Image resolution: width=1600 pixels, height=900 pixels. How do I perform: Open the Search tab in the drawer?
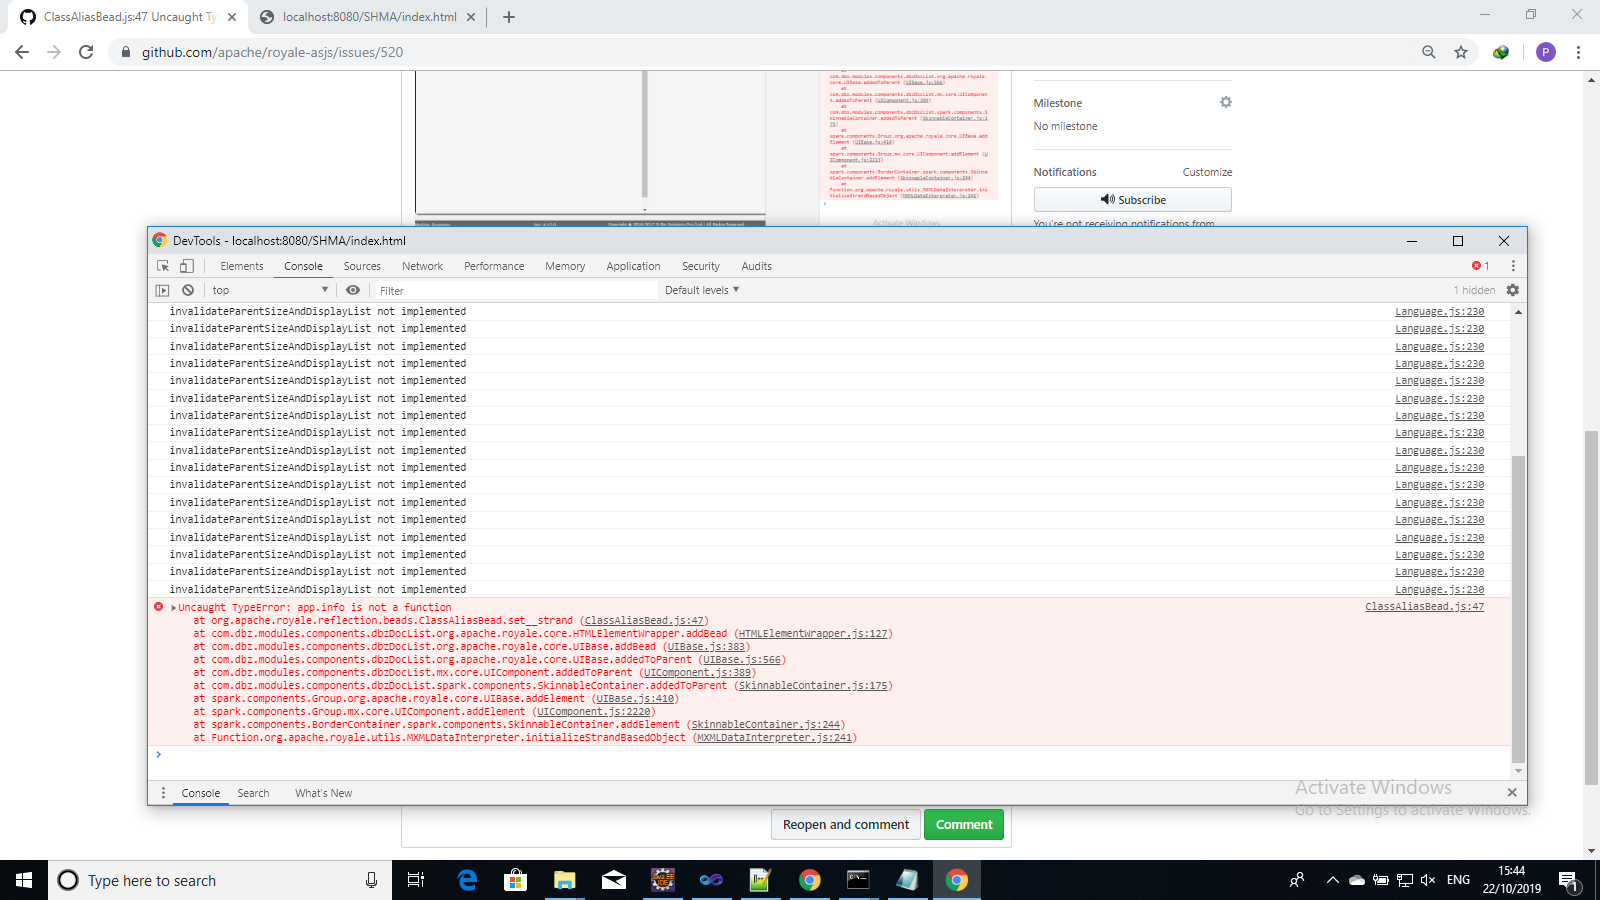(253, 793)
